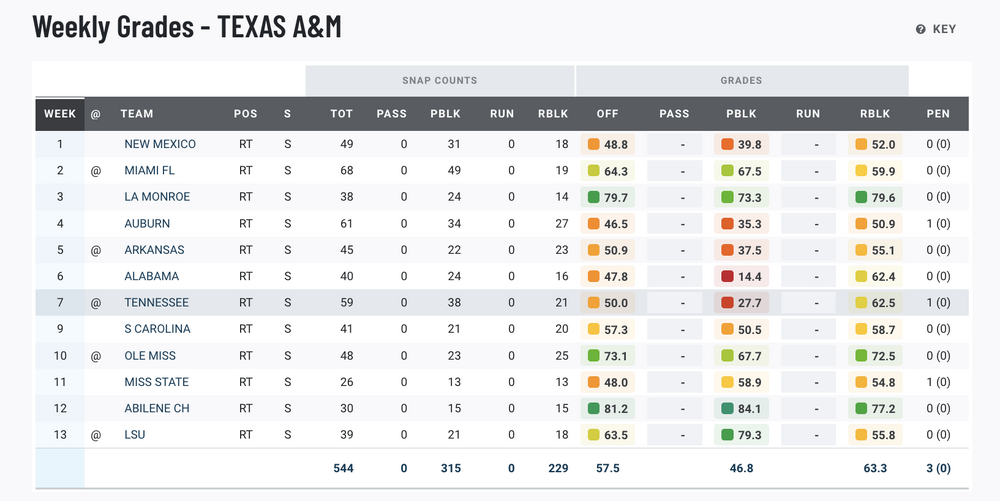Image resolution: width=1000 pixels, height=501 pixels.
Task: Select the POS column header
Action: (x=245, y=114)
